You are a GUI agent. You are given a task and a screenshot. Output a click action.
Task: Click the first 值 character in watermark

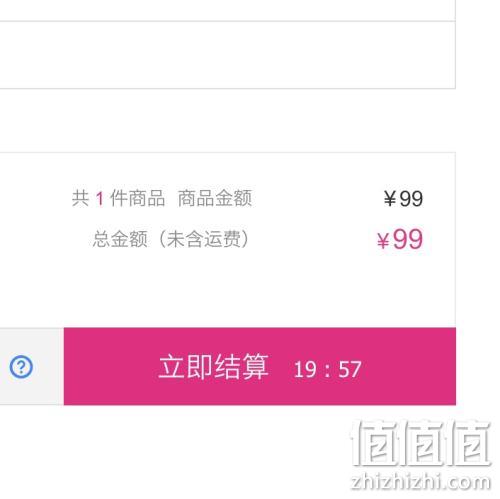(x=374, y=443)
